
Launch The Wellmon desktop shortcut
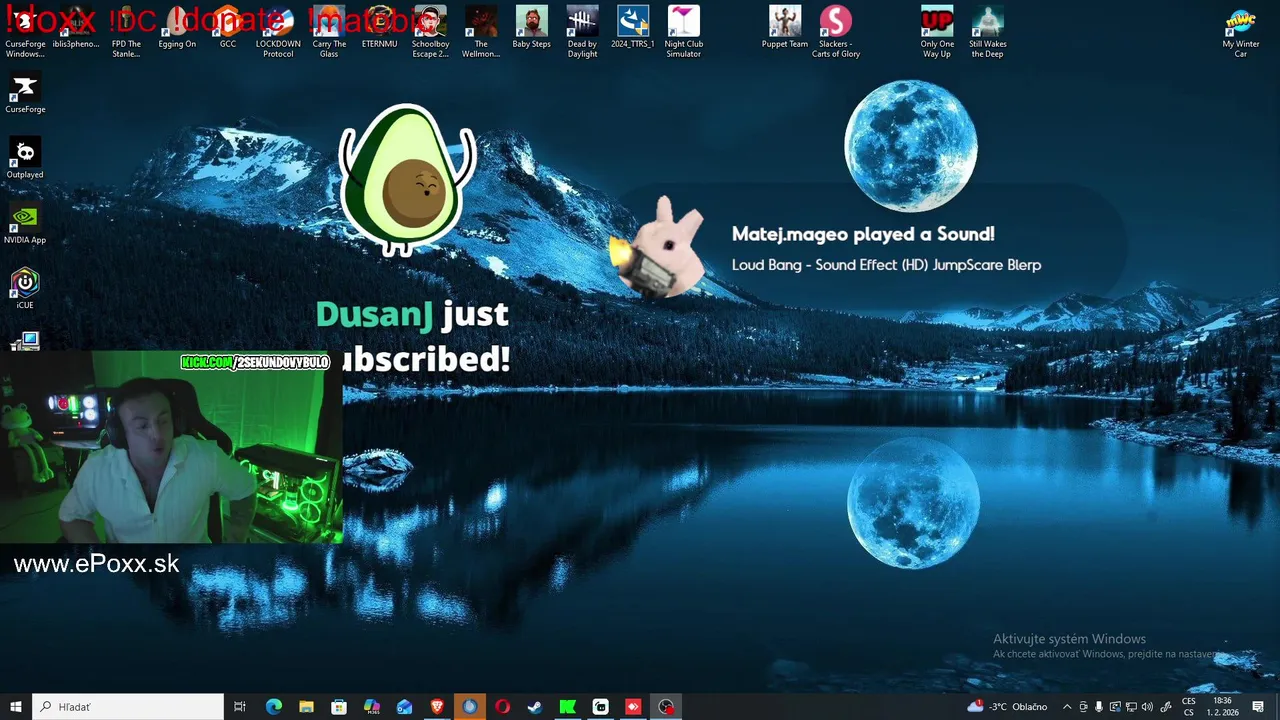click(x=481, y=32)
